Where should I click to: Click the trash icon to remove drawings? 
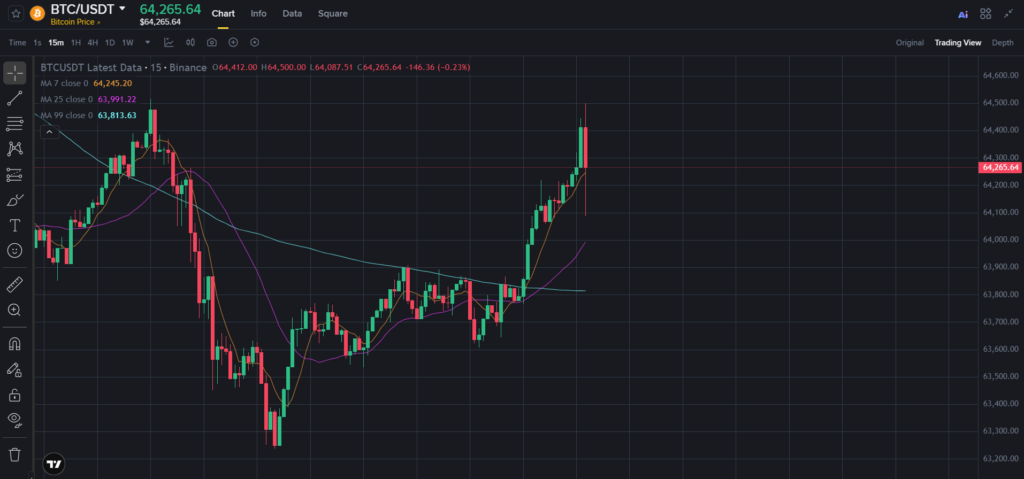pos(14,454)
